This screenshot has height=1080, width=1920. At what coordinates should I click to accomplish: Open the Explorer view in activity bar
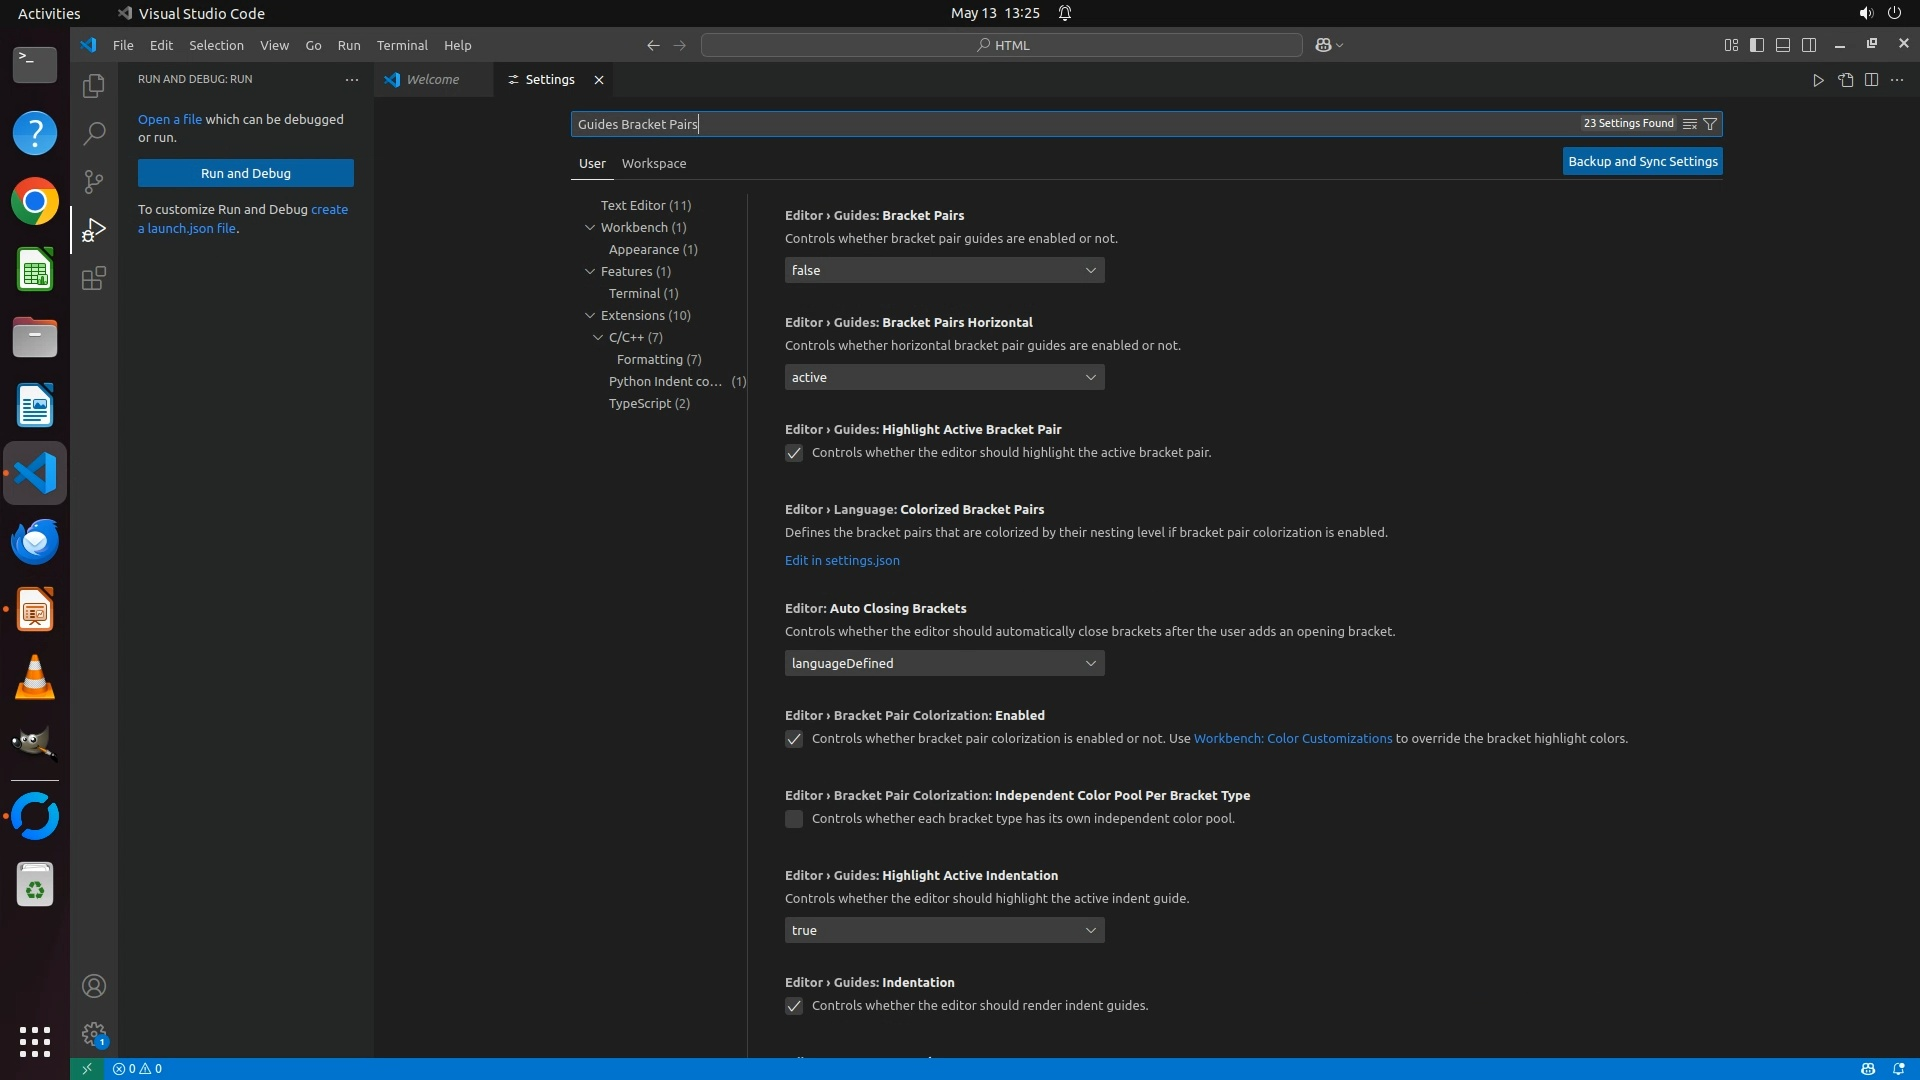(x=93, y=86)
